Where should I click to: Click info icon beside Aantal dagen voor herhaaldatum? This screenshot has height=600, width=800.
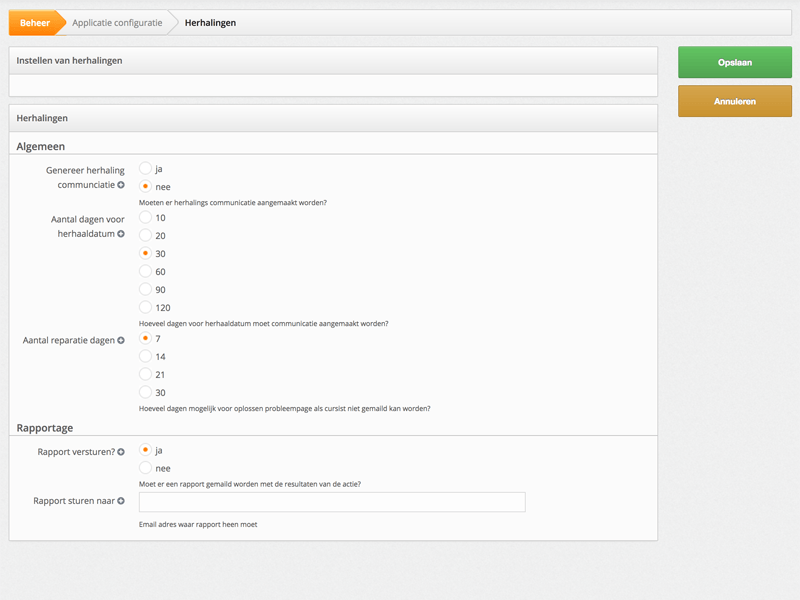click(x=121, y=234)
